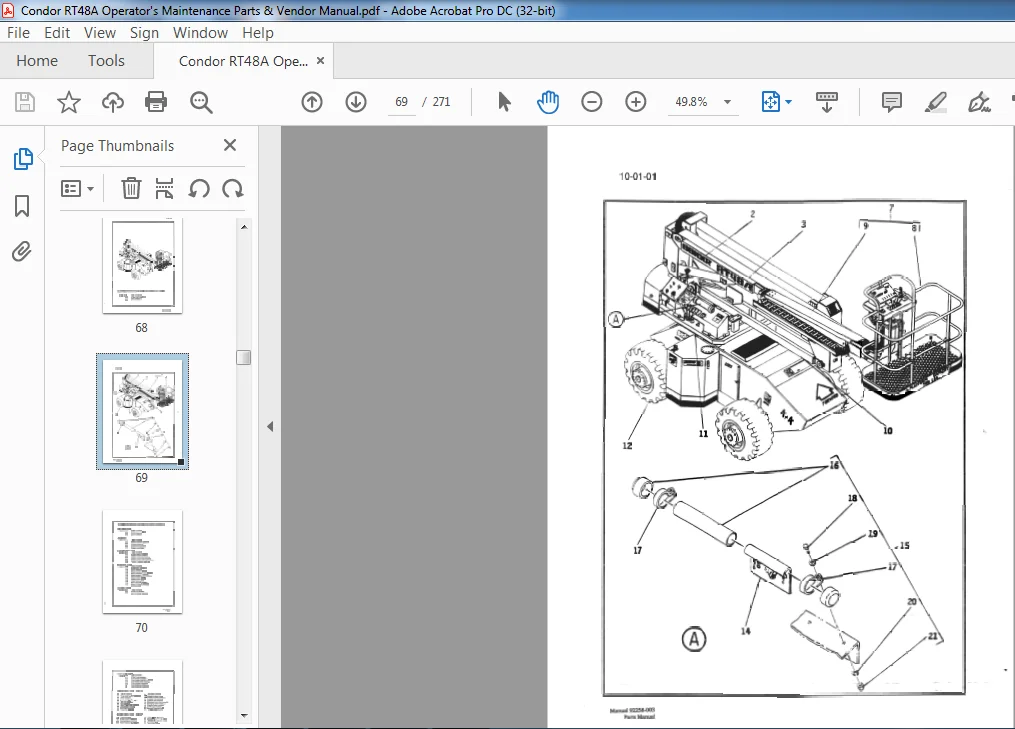Click the Page Thumbnails panel title
Image resolution: width=1015 pixels, height=729 pixels.
[x=117, y=146]
